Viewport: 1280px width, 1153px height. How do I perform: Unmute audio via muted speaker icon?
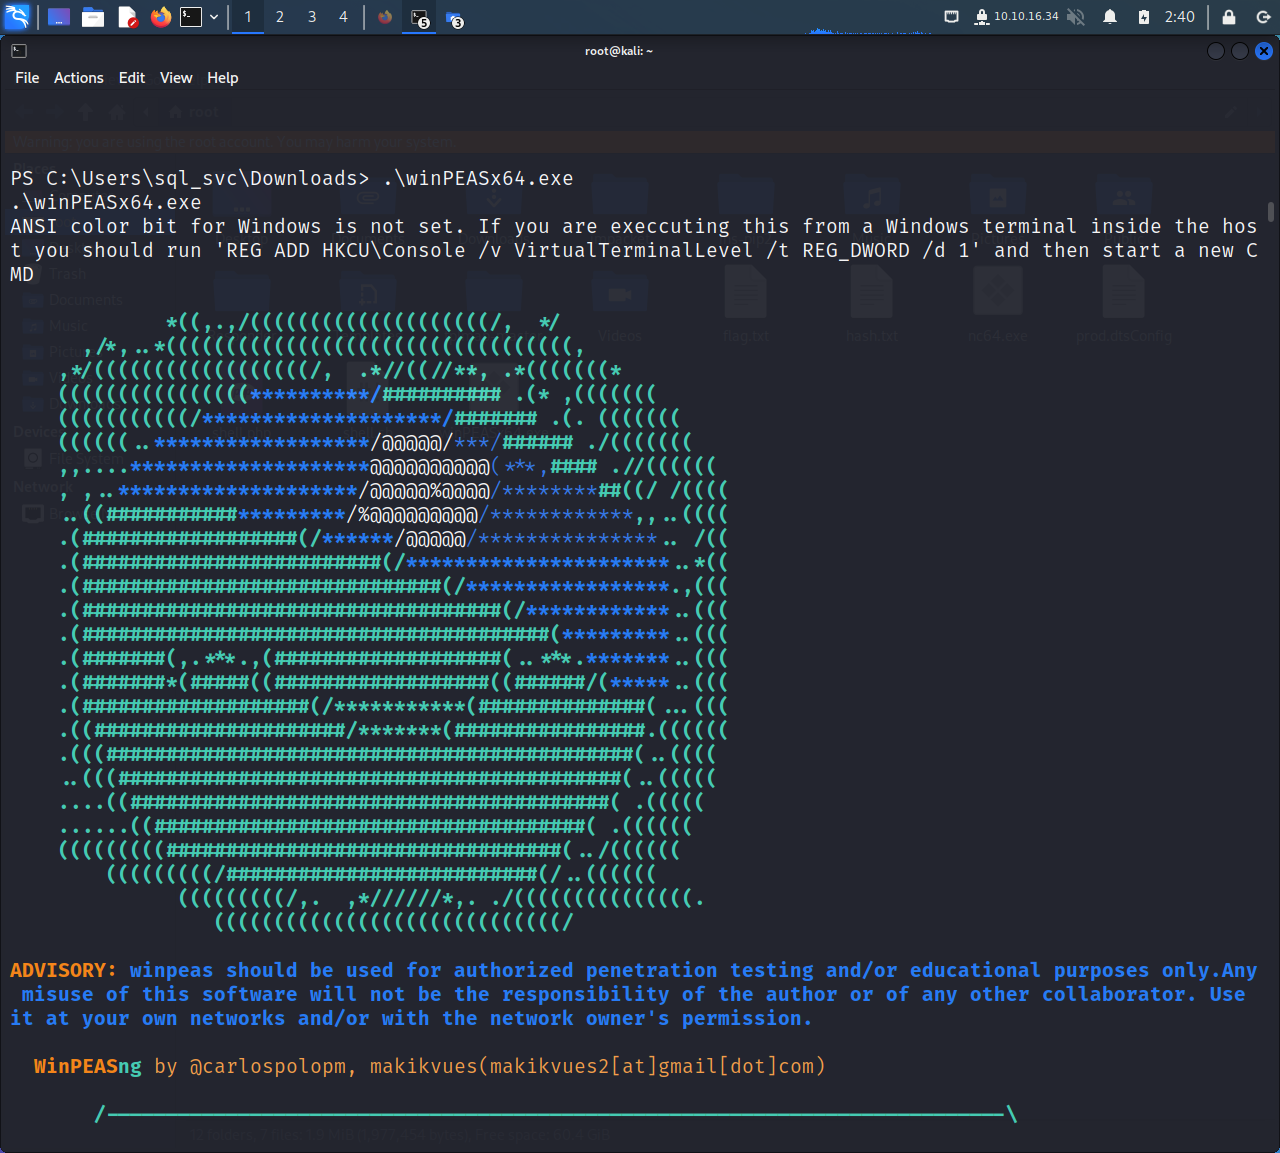point(1076,17)
